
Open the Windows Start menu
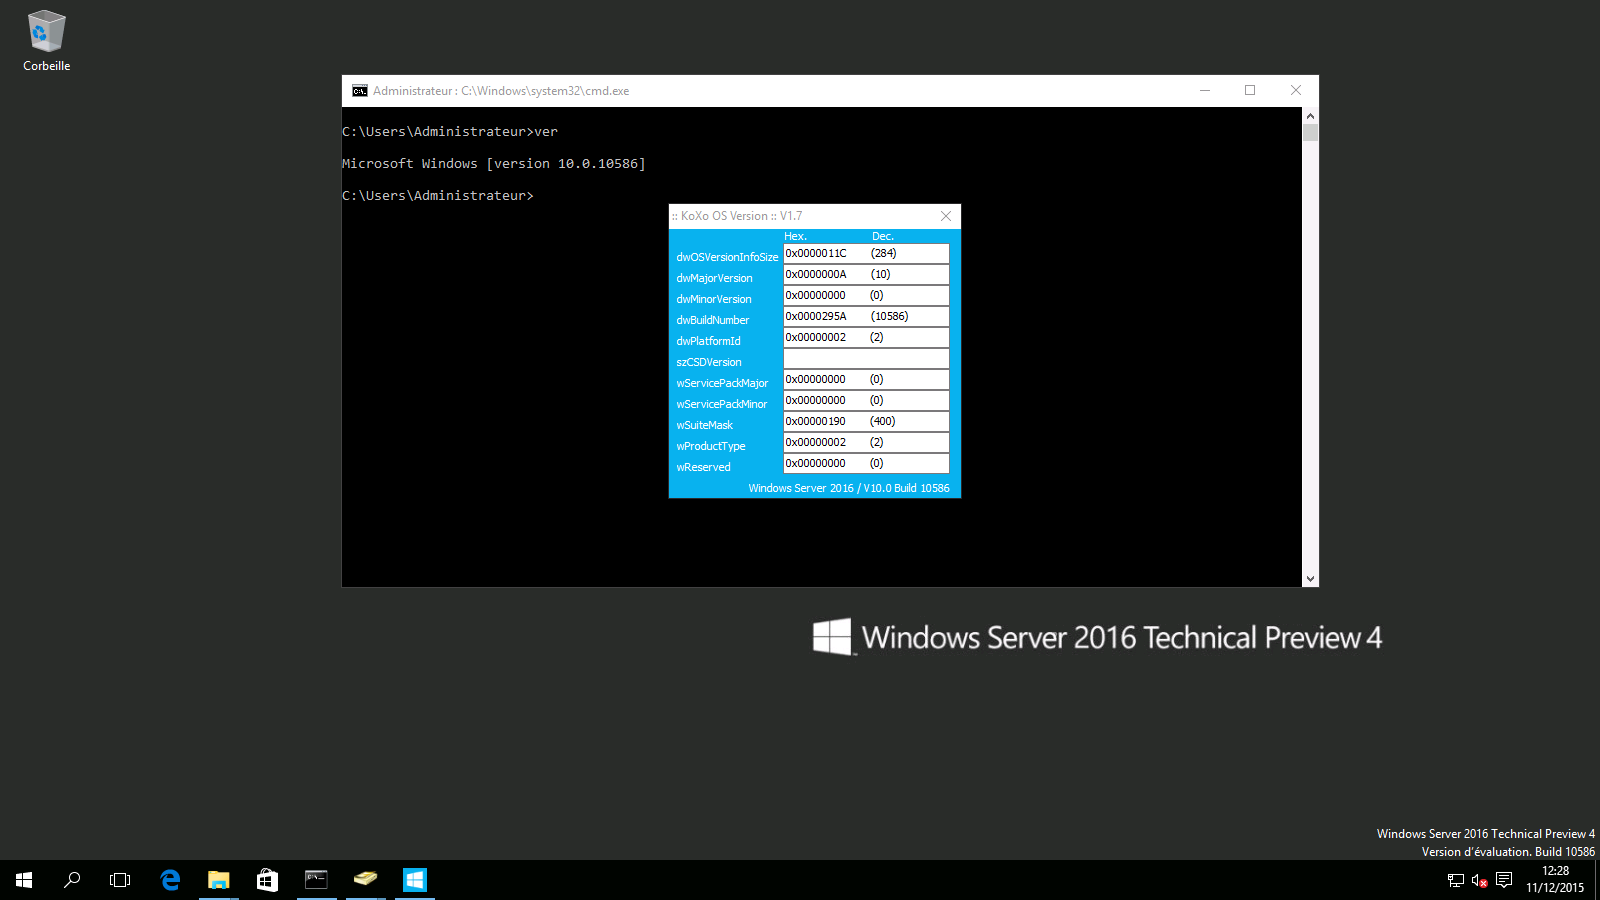coord(24,880)
